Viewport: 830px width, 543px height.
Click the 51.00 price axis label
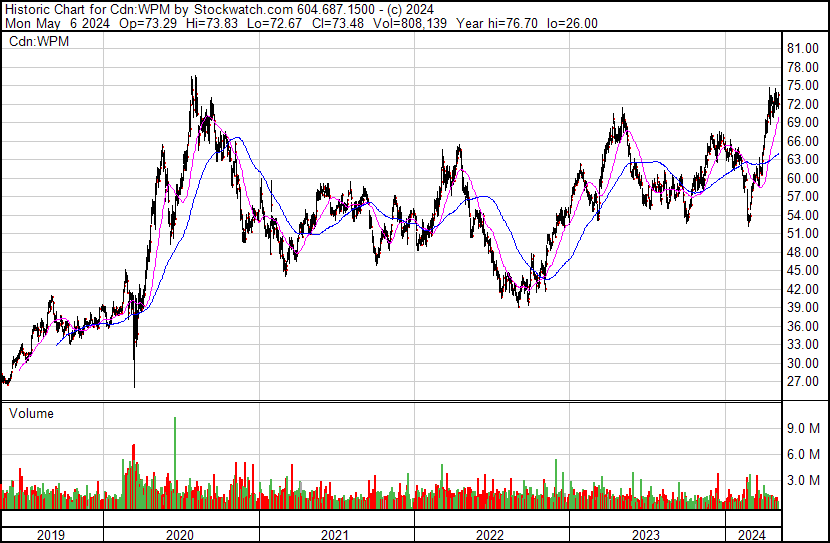point(803,233)
